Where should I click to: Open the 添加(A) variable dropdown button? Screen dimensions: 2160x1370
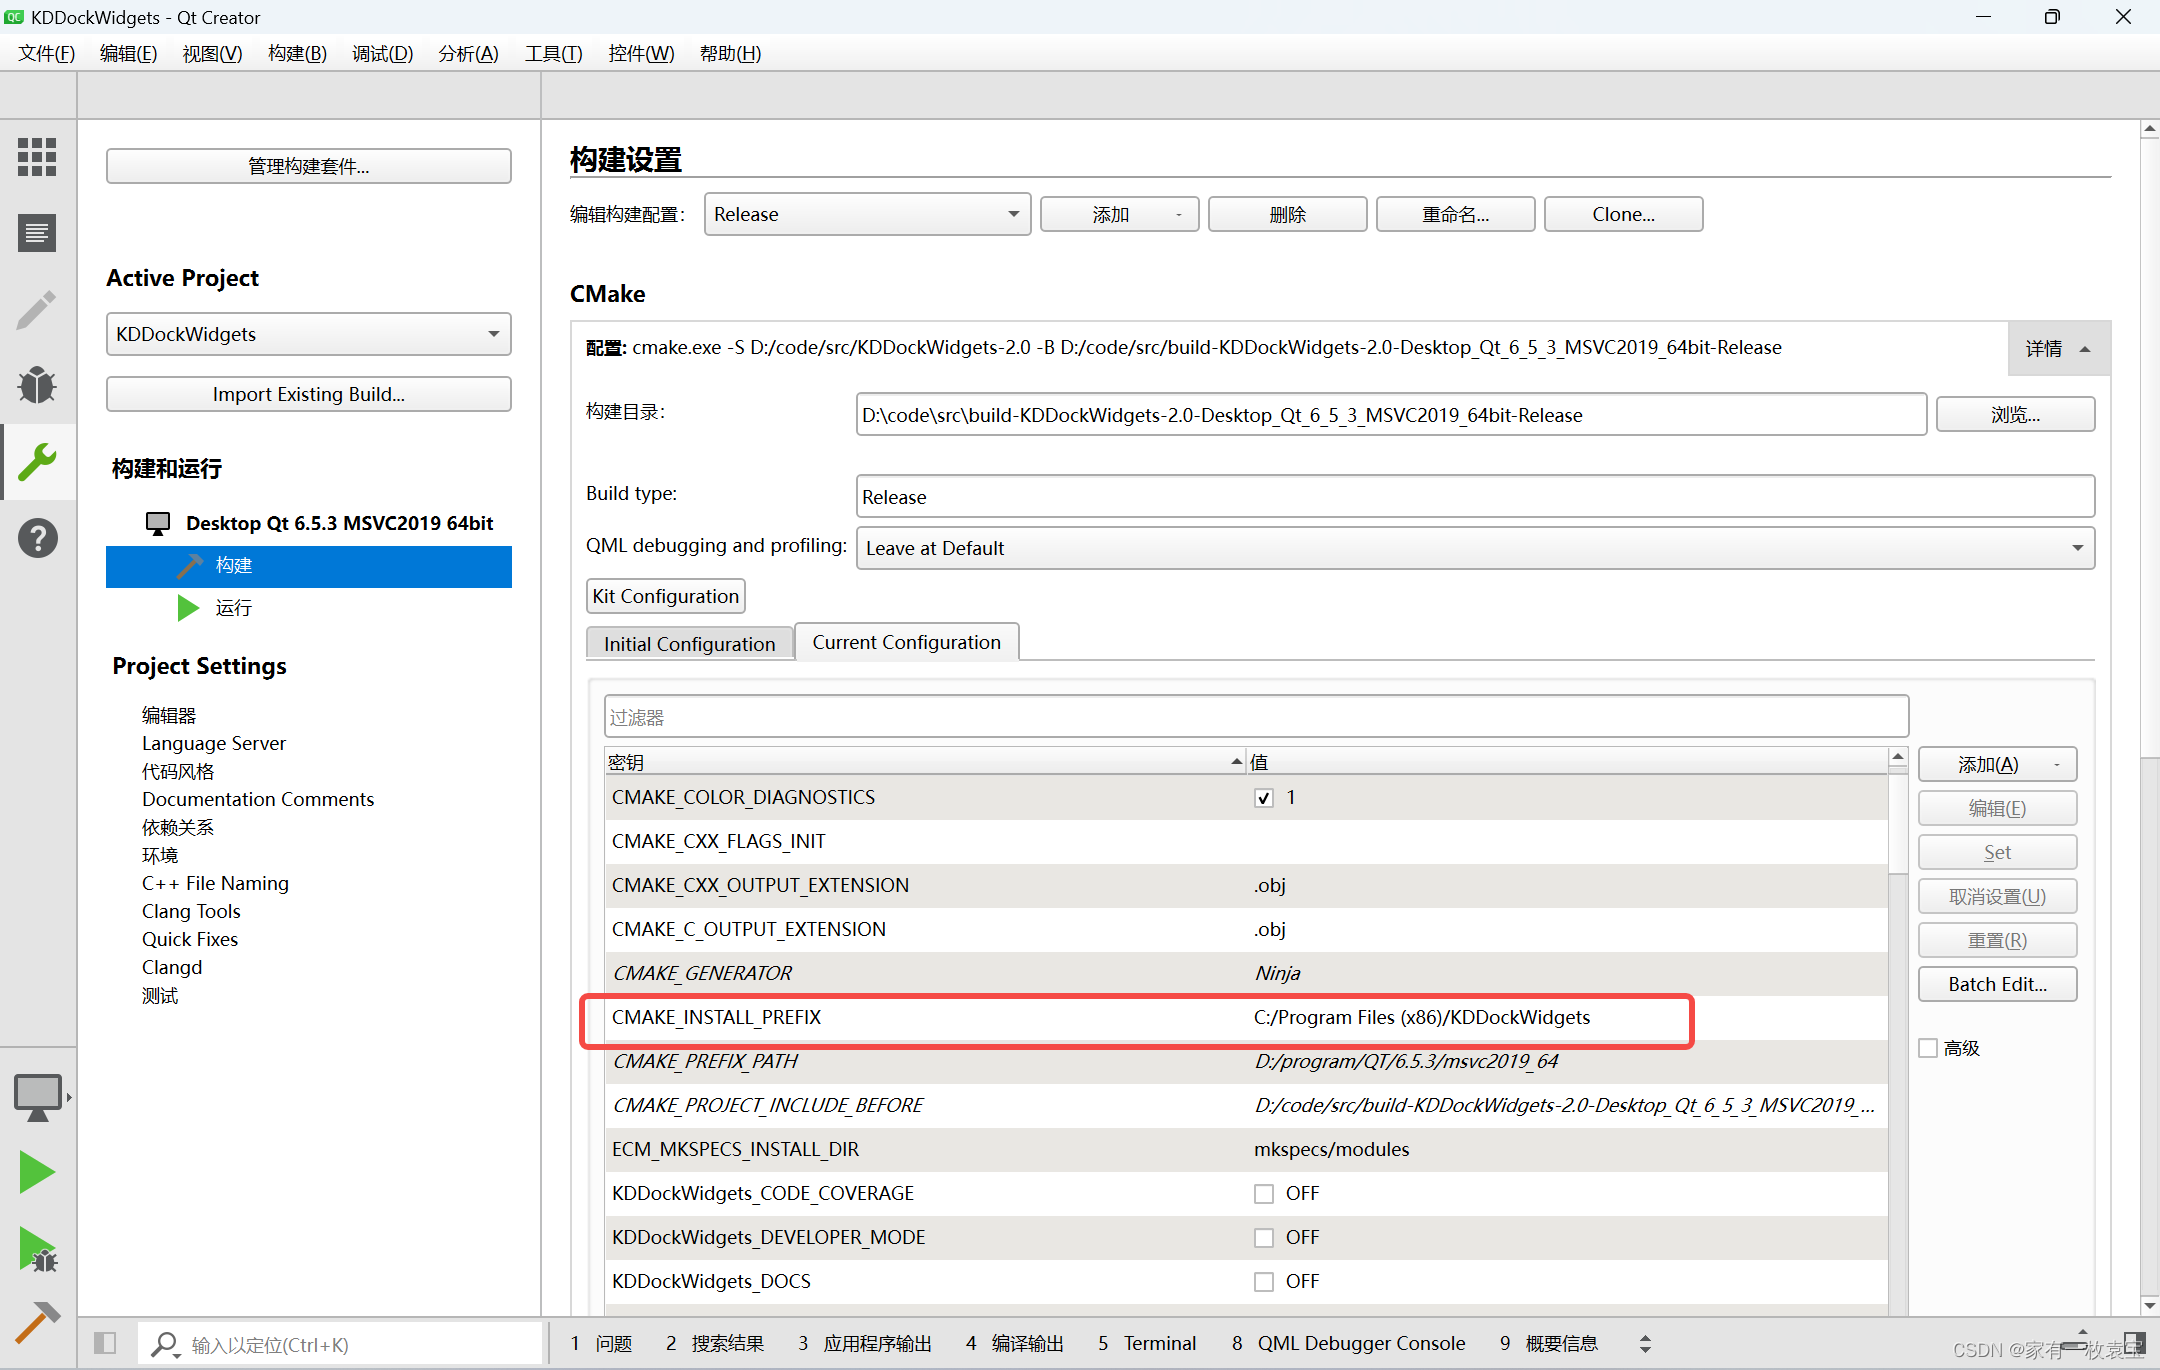1997,764
